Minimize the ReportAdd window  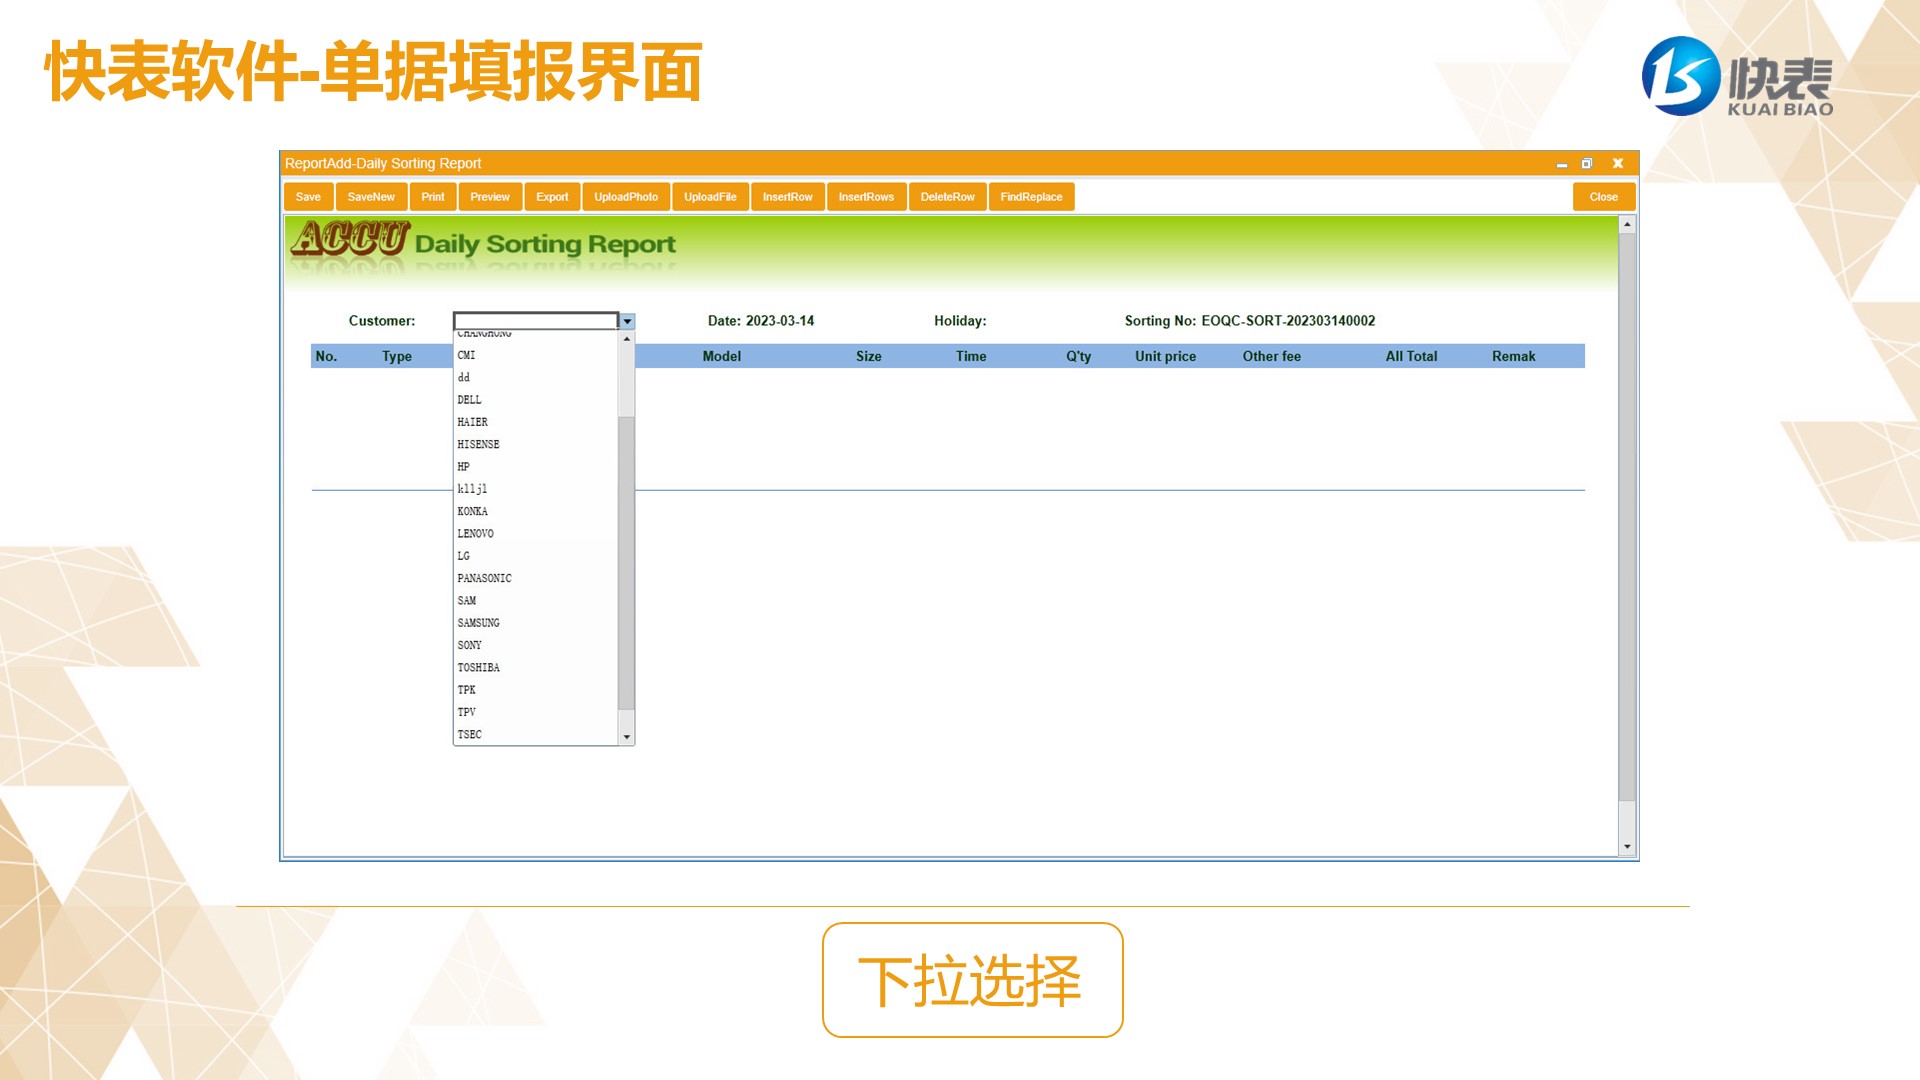[1562, 164]
